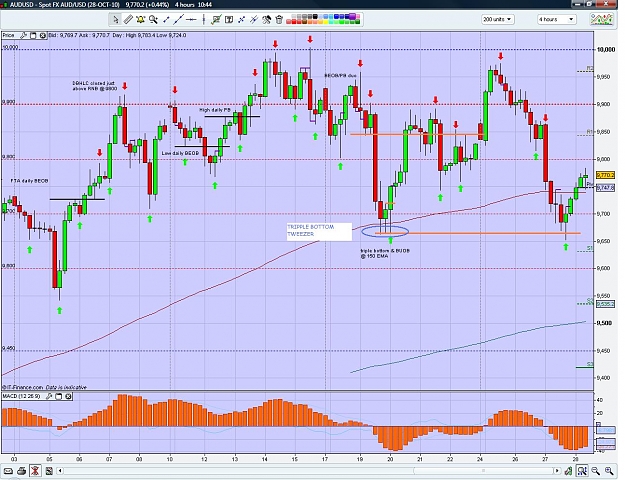625x480 pixels.
Task: Open the alert bell tool
Action: click(140, 19)
